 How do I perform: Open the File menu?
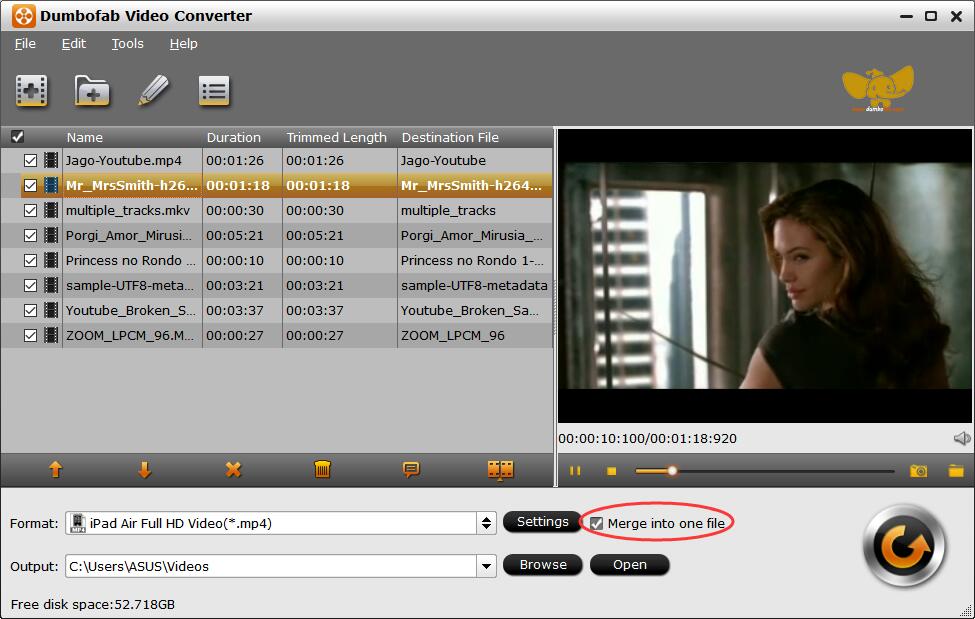tap(25, 44)
